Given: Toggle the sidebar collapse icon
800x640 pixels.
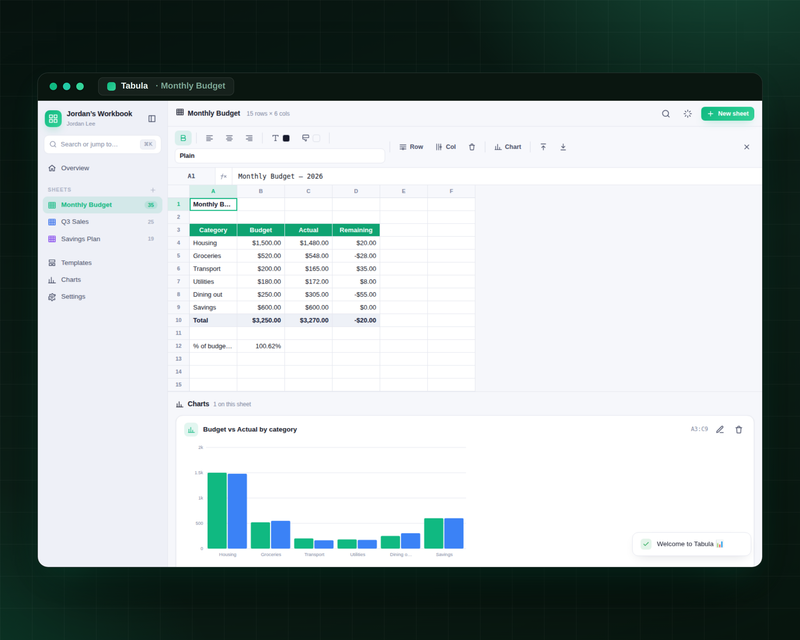Looking at the screenshot, I should [152, 118].
